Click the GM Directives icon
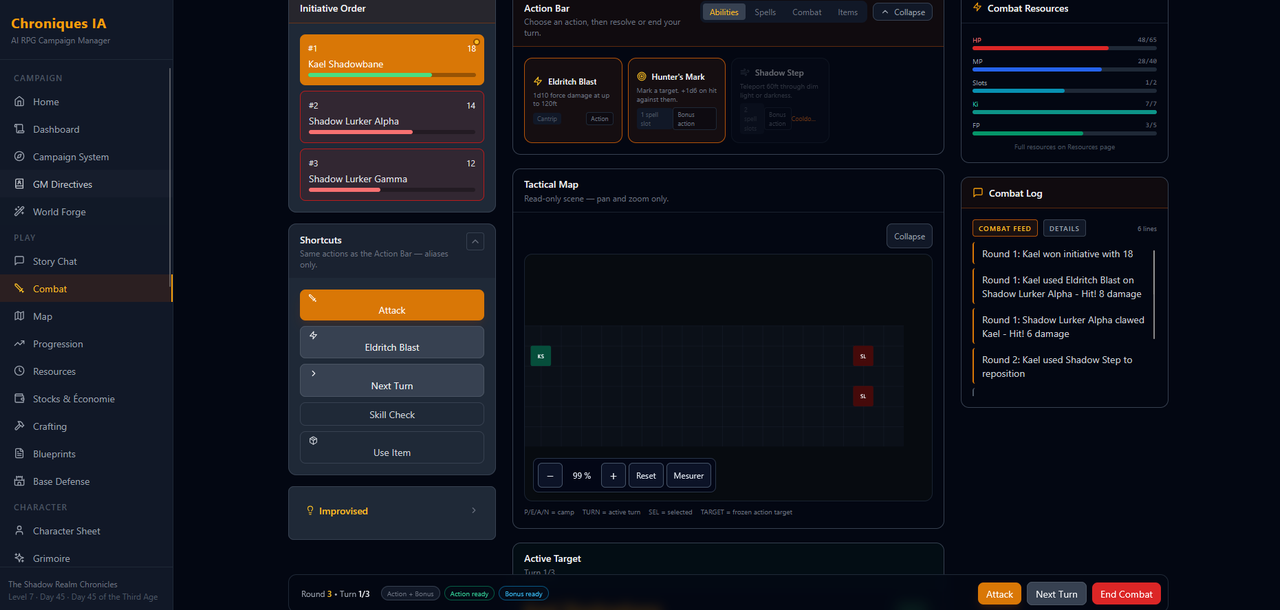The image size is (1280, 610). pyautogui.click(x=20, y=184)
